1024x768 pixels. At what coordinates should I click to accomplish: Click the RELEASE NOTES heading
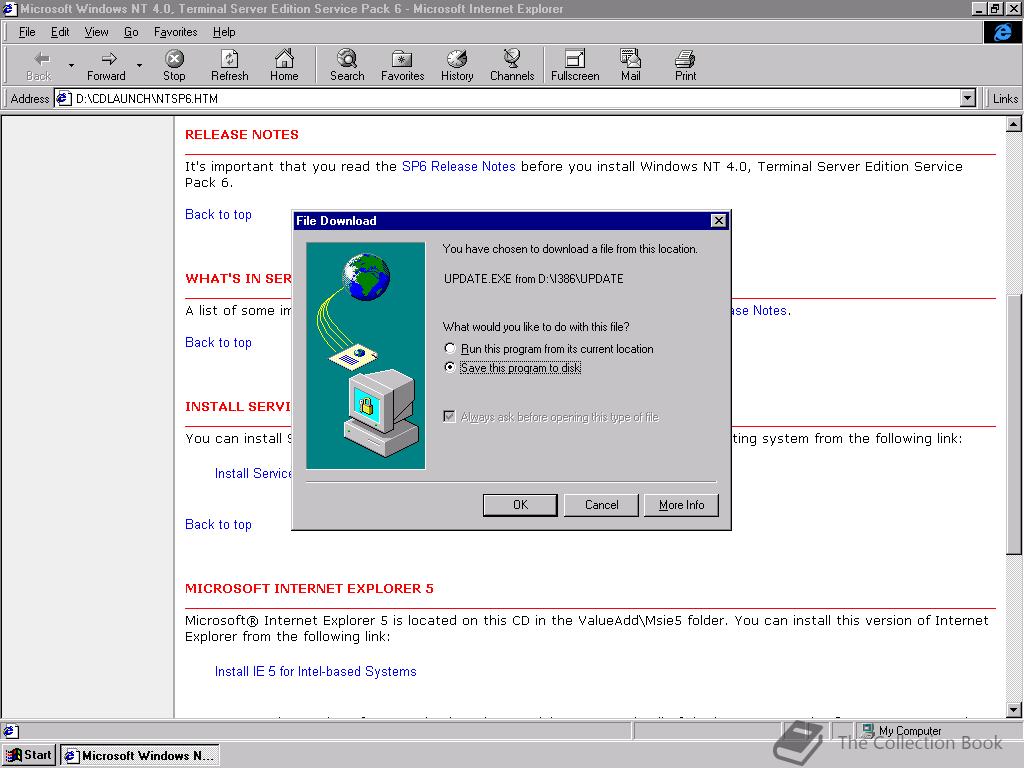(242, 135)
